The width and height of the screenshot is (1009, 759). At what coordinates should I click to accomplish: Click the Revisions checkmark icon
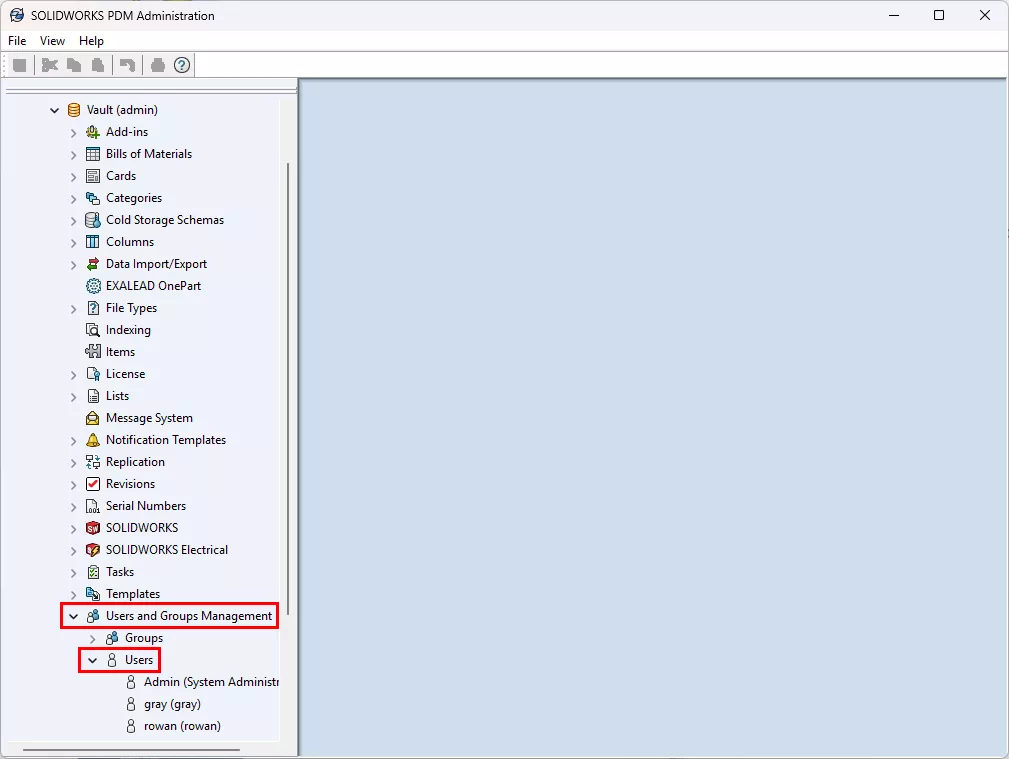pyautogui.click(x=93, y=484)
